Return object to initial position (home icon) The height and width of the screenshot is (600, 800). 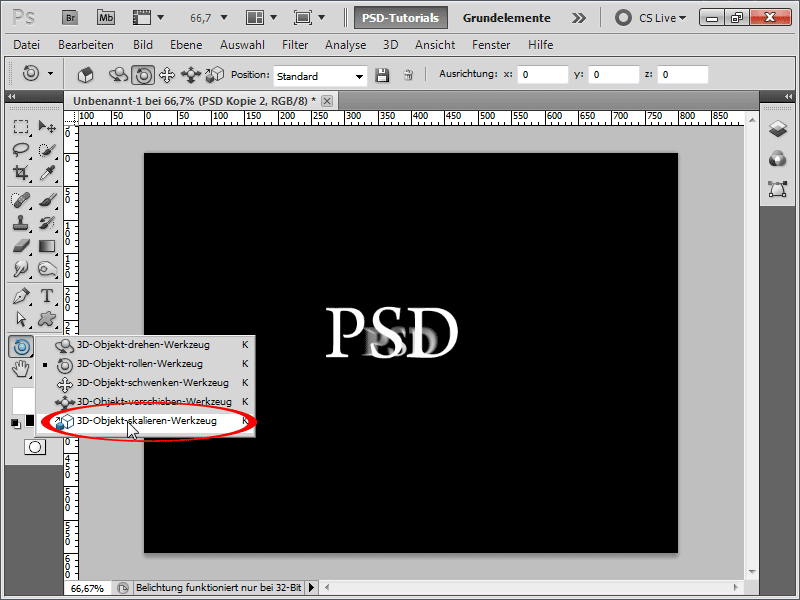pyautogui.click(x=85, y=75)
